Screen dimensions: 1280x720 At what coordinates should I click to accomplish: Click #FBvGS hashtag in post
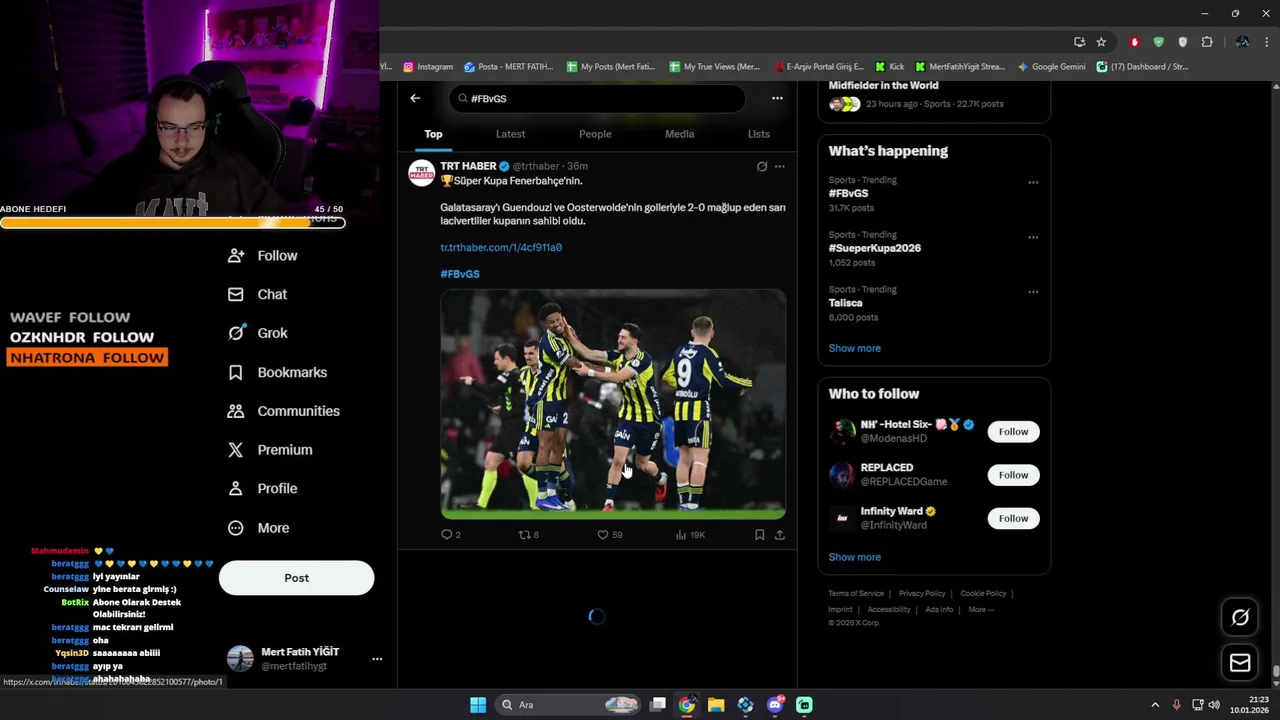coord(460,274)
